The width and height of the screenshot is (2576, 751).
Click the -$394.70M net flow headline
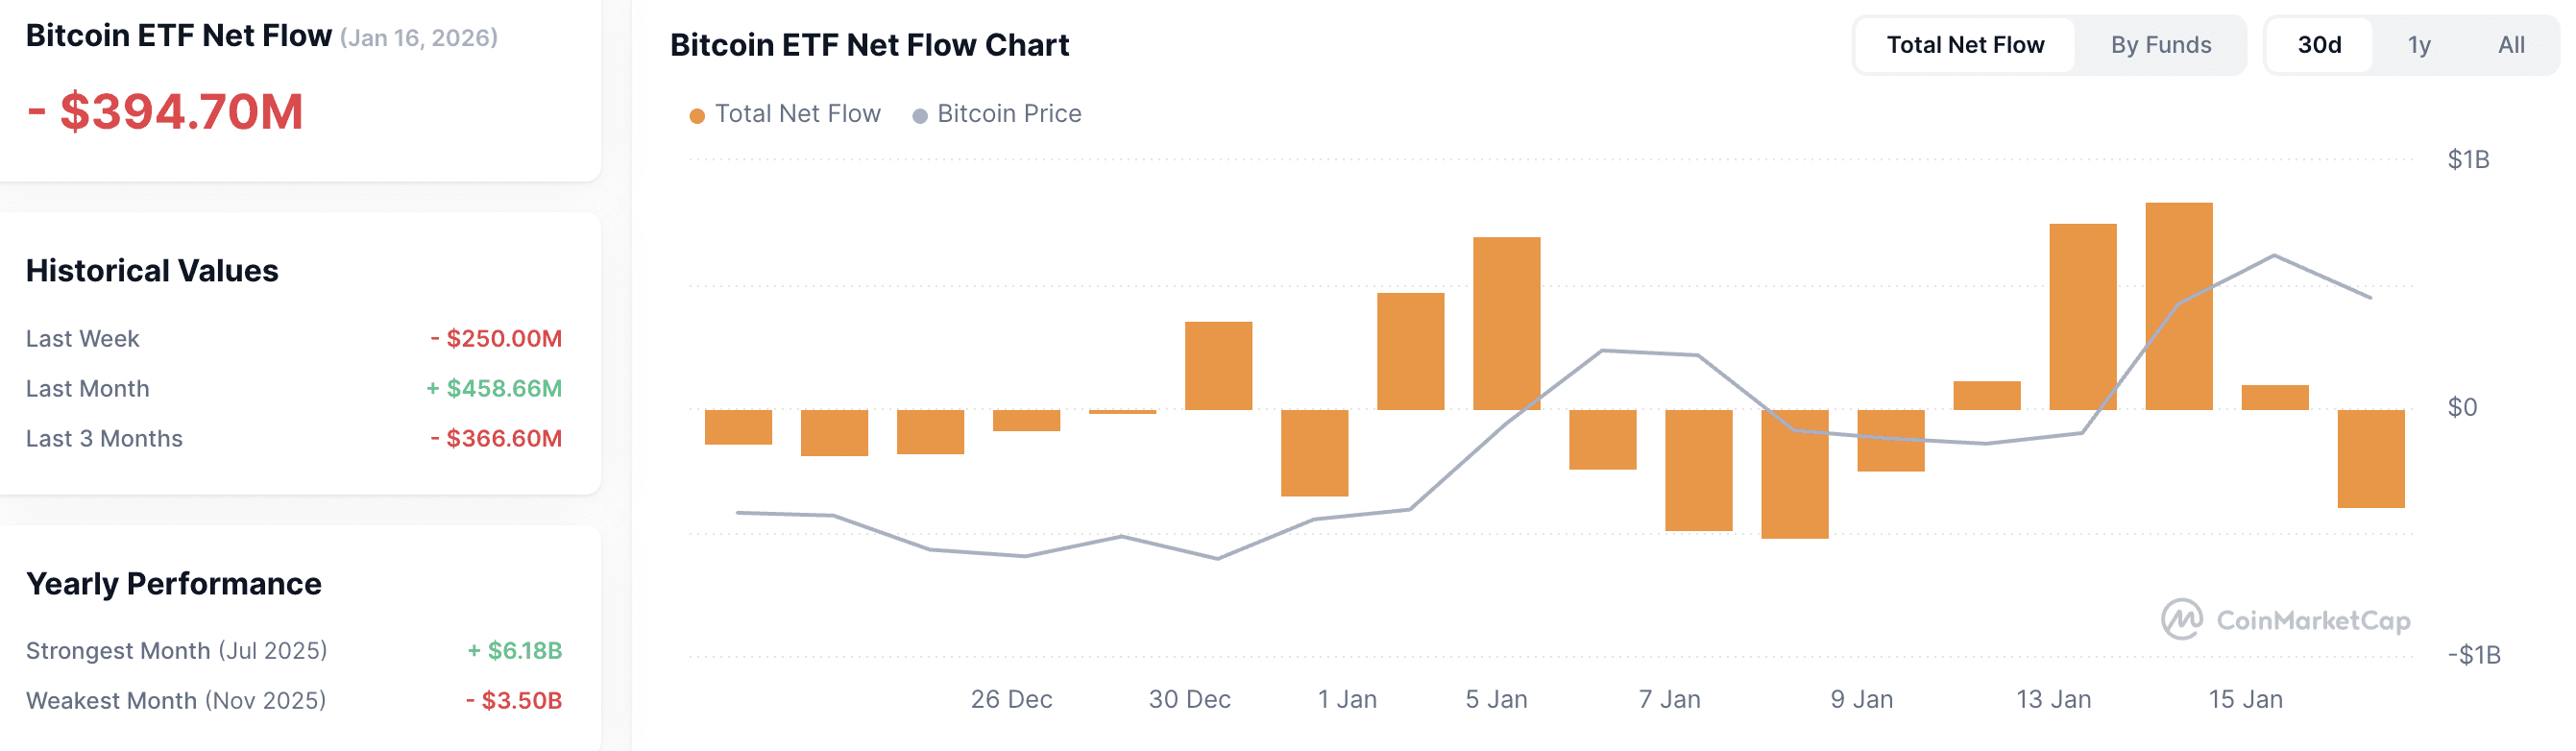[165, 111]
